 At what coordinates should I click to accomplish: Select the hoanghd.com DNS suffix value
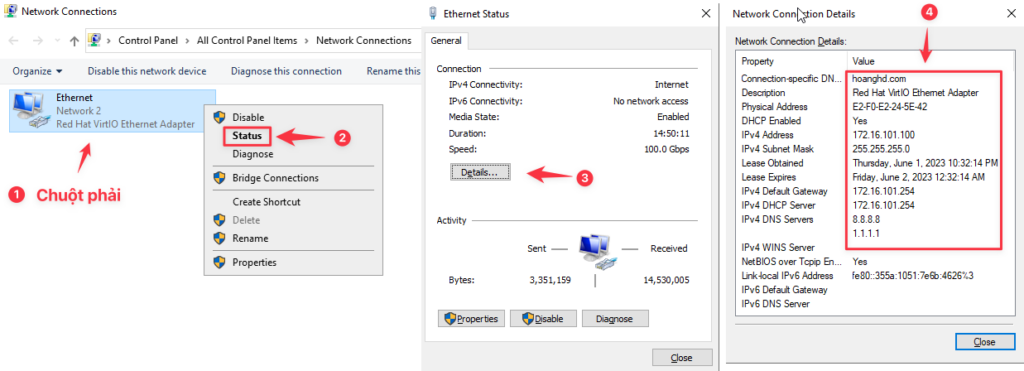[879, 78]
